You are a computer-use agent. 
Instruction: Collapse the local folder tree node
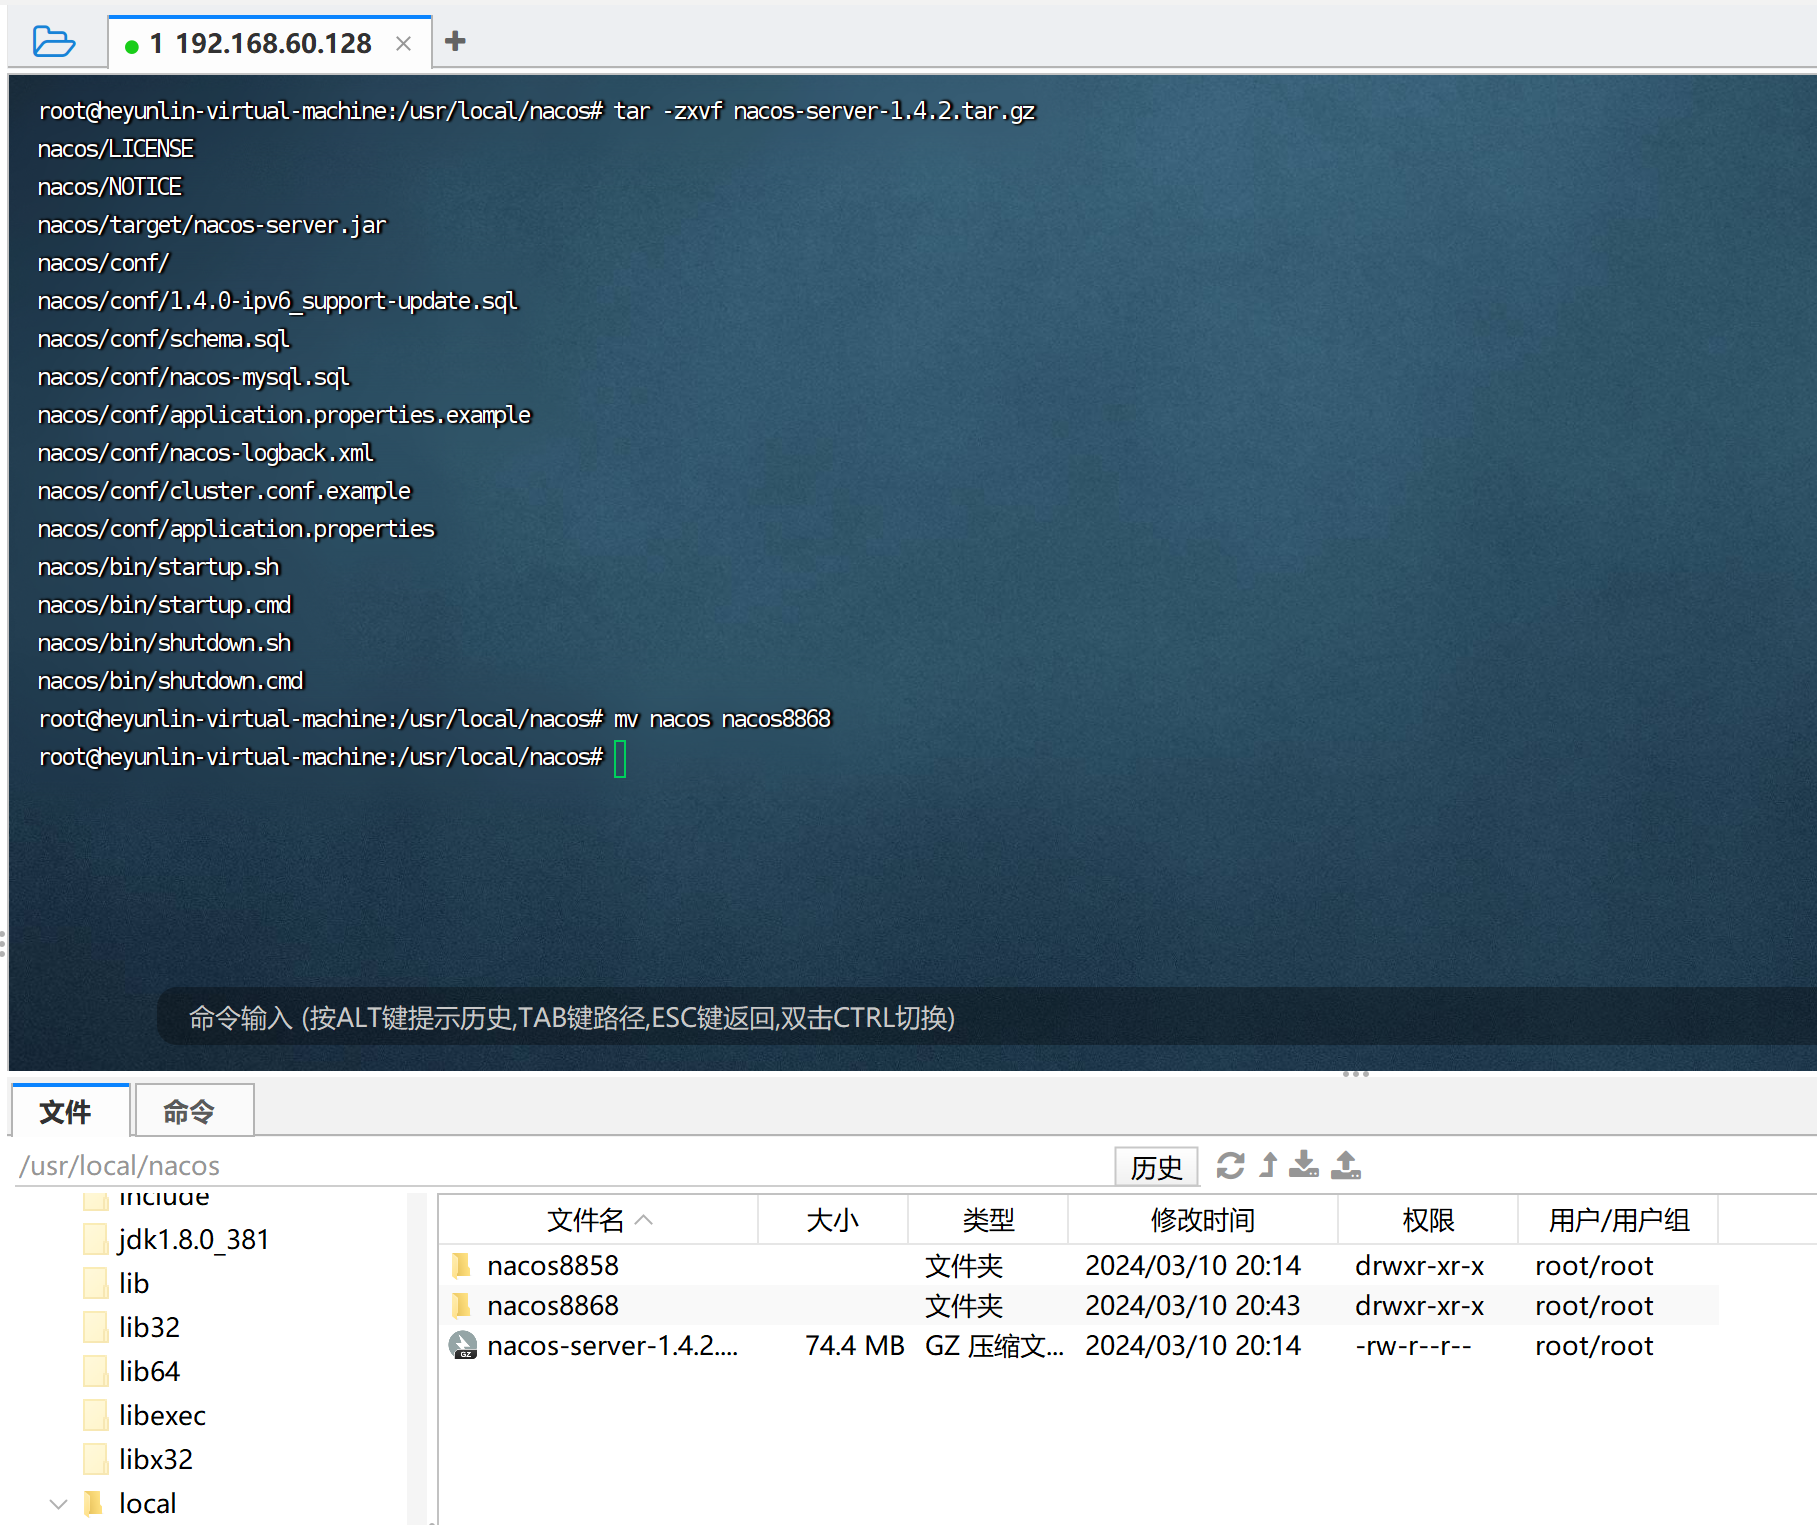[58, 1503]
